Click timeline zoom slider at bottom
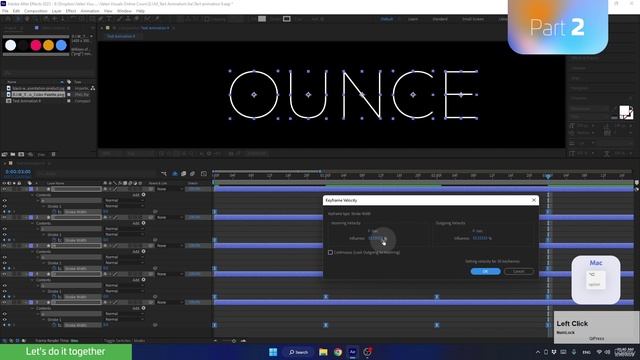The height and width of the screenshot is (360, 640). pyautogui.click(x=234, y=340)
